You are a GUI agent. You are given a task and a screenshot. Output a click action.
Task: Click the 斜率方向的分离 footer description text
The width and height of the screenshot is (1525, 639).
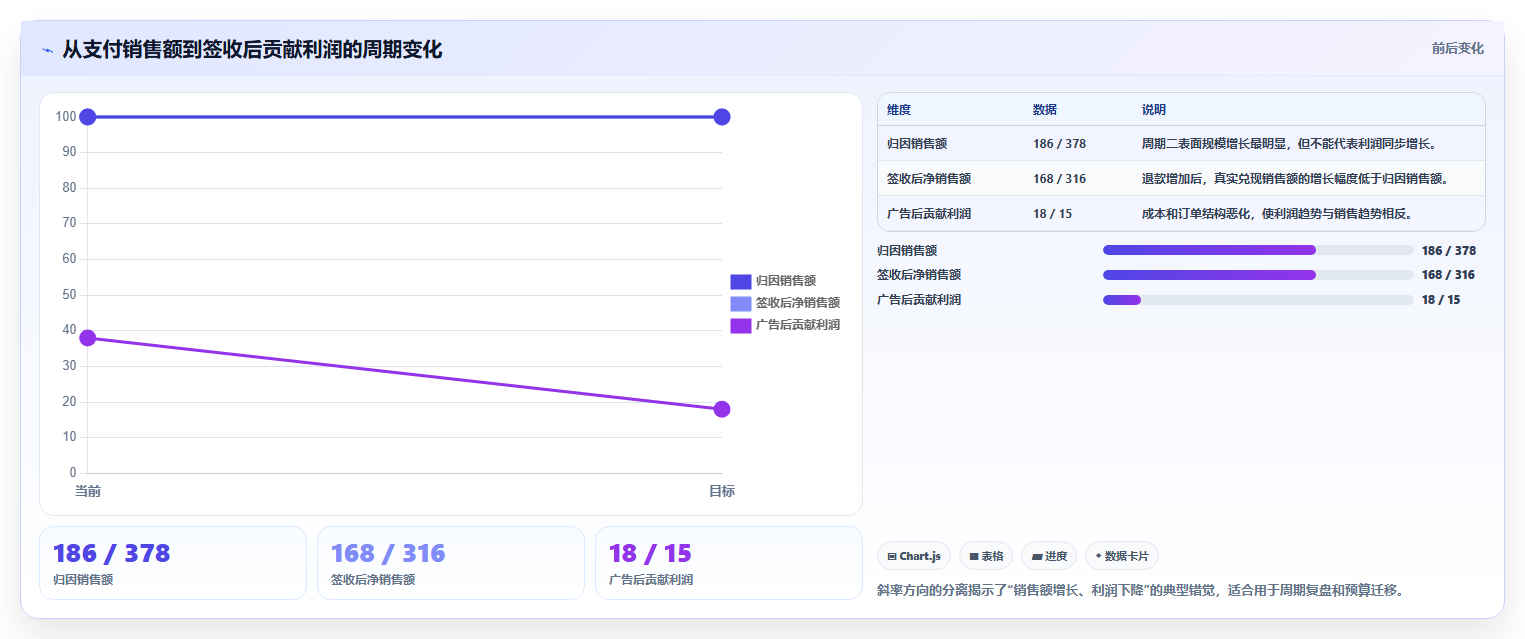pyautogui.click(x=1141, y=590)
